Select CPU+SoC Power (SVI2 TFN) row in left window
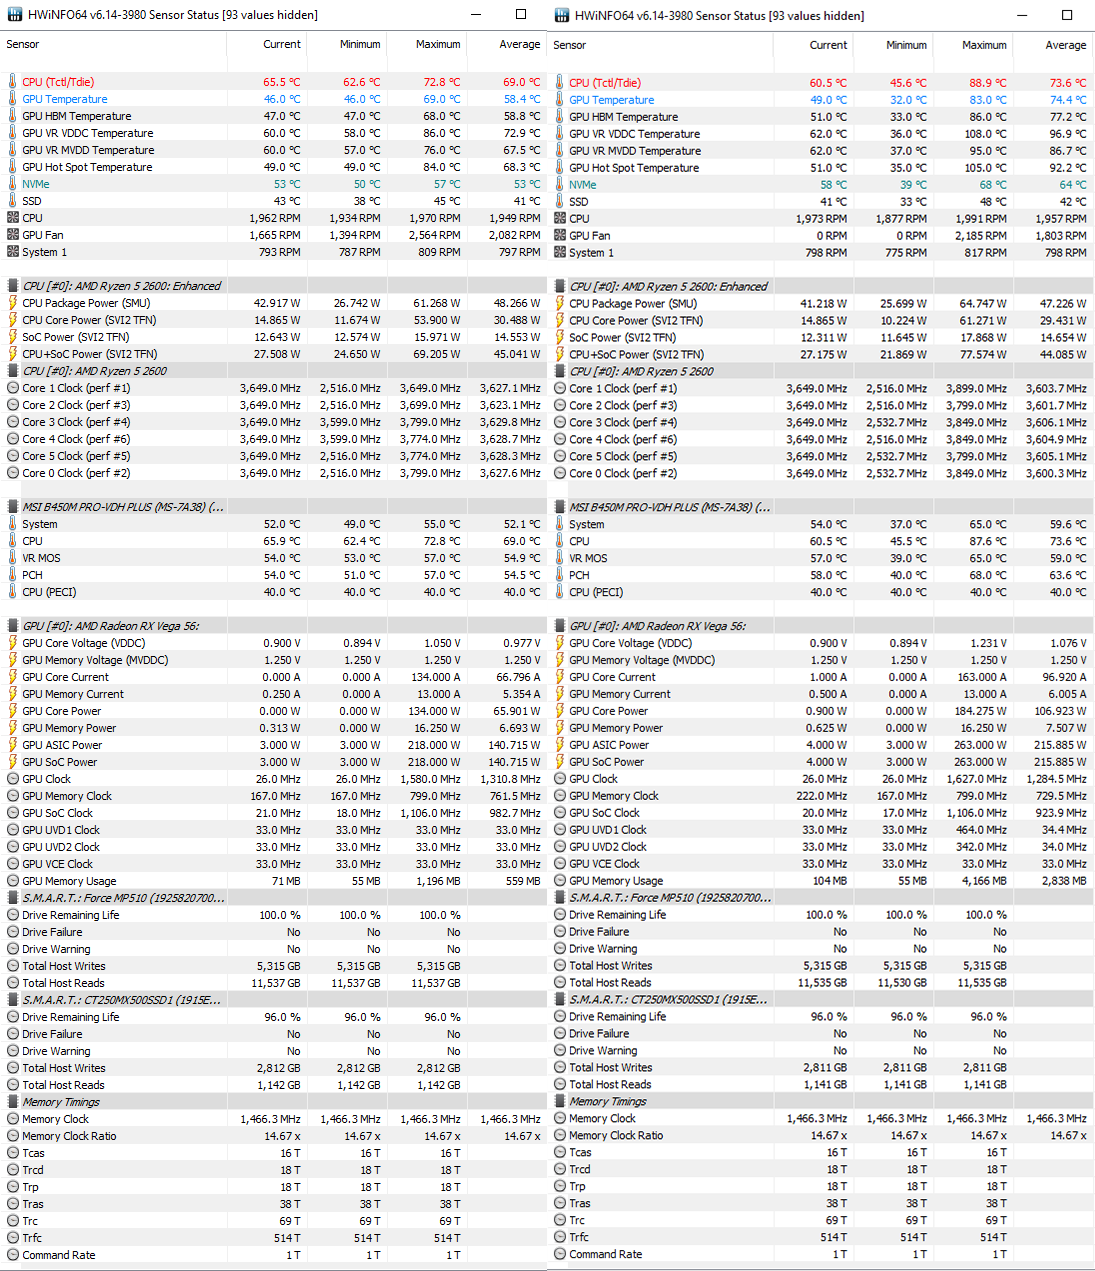This screenshot has width=1095, height=1271. tap(273, 354)
